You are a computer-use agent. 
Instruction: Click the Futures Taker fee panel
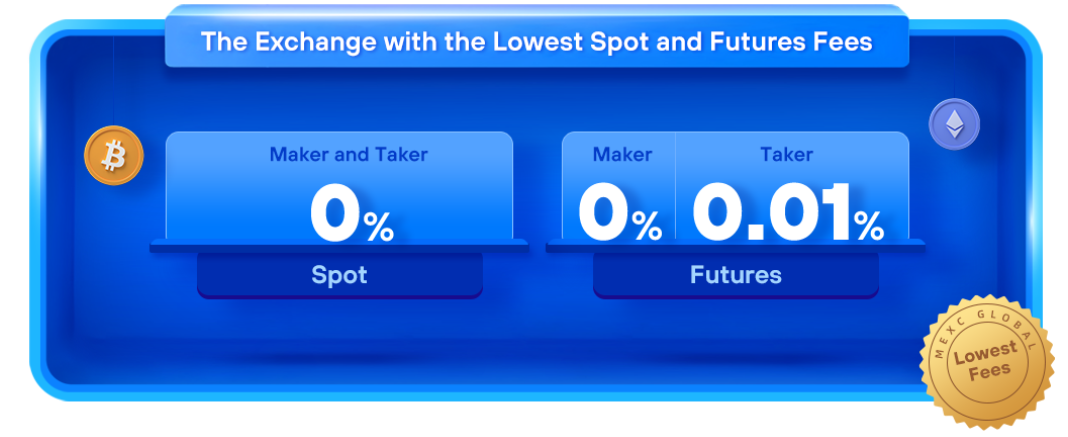(792, 185)
